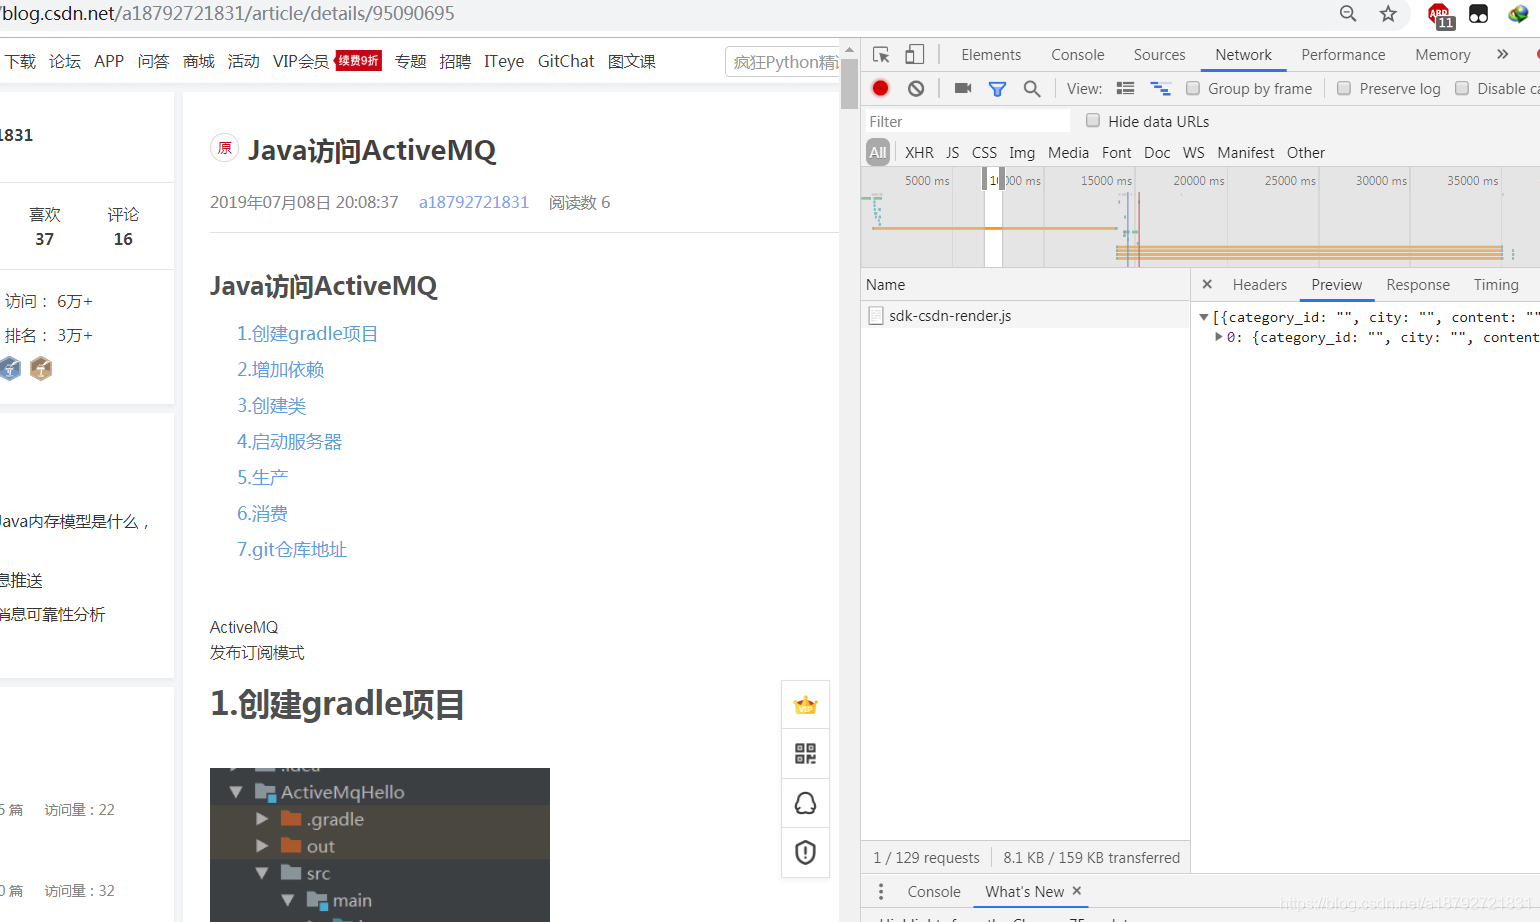Collapse ActiveMqHello tree node
The width and height of the screenshot is (1540, 922).
(x=236, y=792)
